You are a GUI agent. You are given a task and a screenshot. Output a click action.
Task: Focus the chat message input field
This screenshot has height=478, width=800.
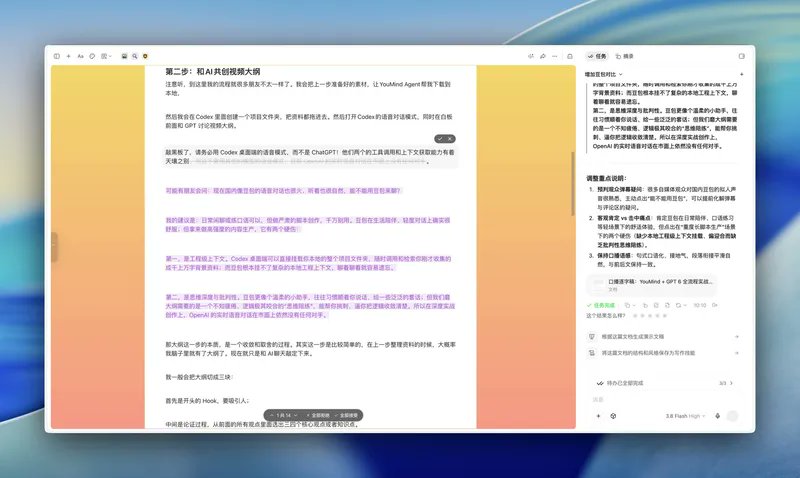click(663, 400)
